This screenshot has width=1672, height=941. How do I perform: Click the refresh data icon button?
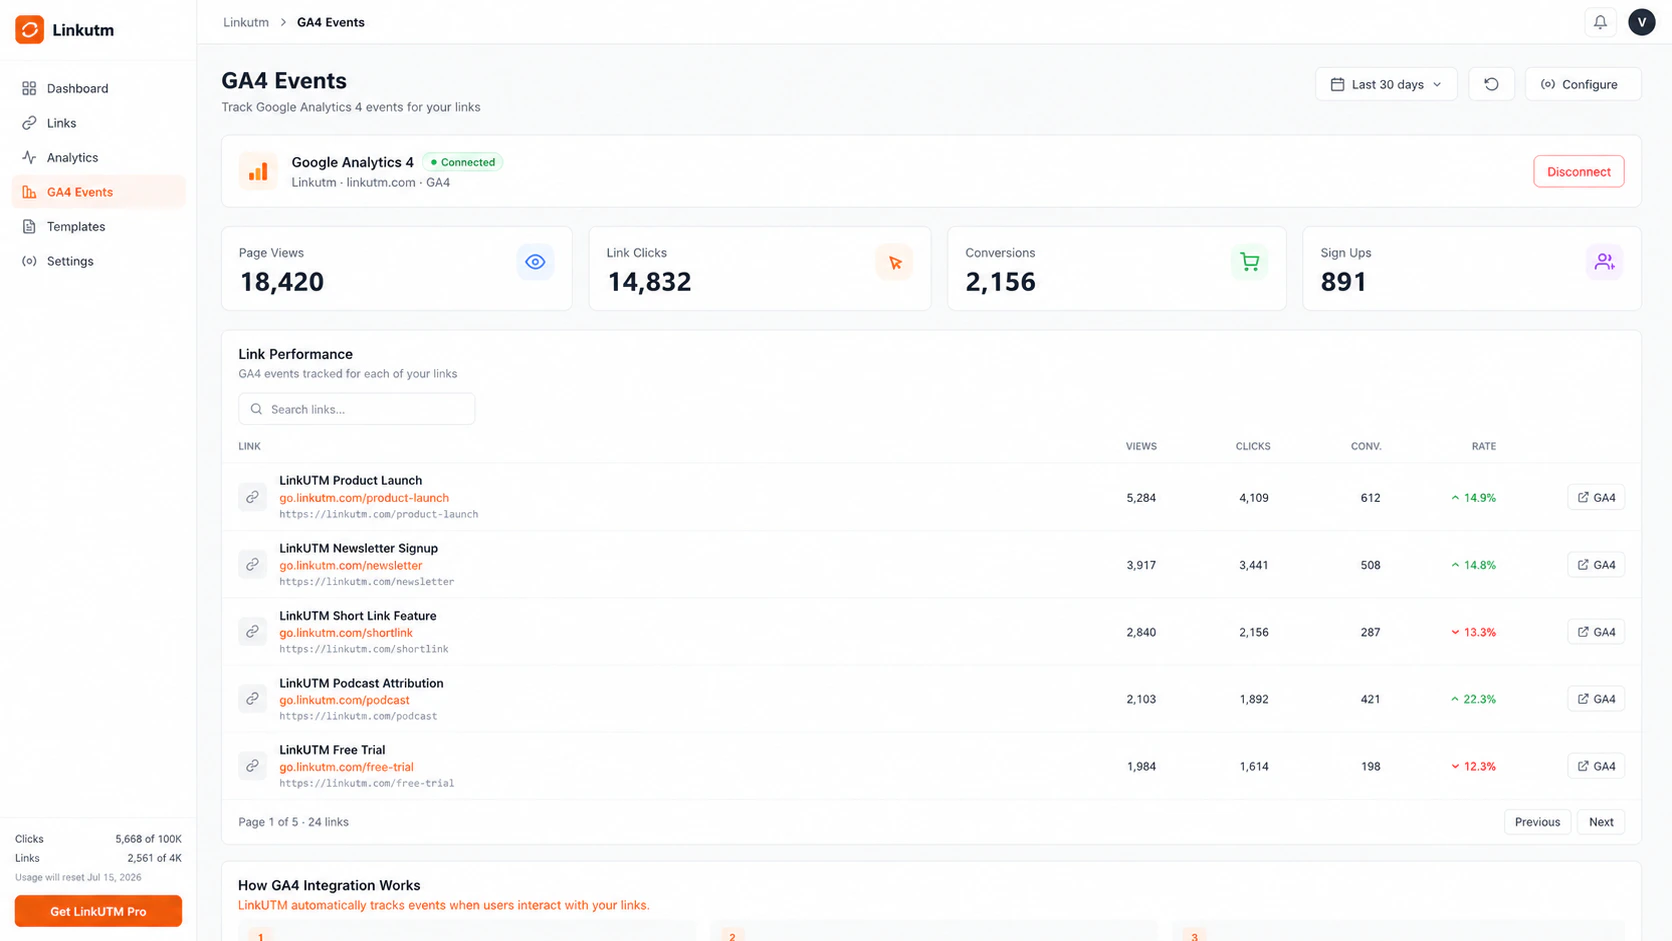[x=1491, y=84]
